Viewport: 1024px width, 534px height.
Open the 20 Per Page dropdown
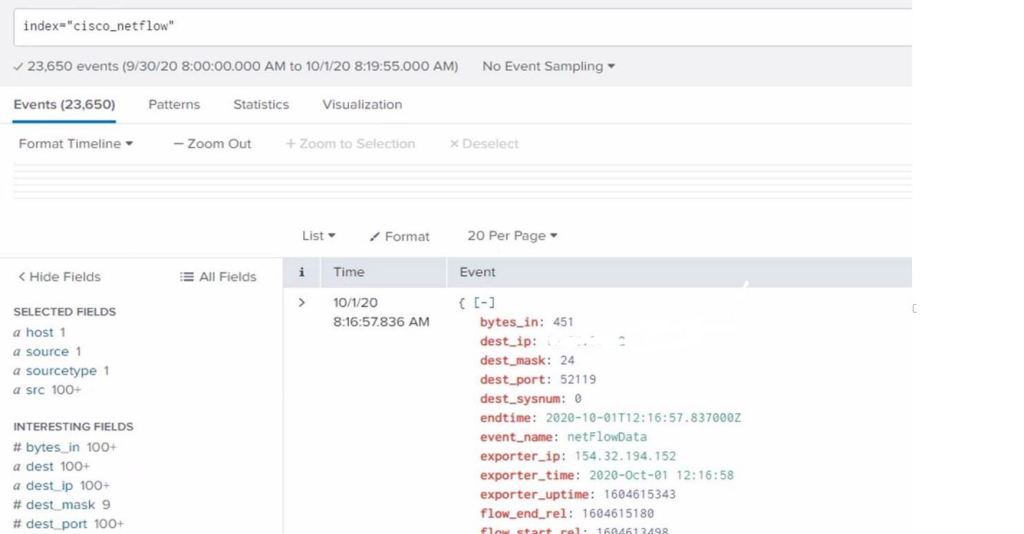pos(512,236)
